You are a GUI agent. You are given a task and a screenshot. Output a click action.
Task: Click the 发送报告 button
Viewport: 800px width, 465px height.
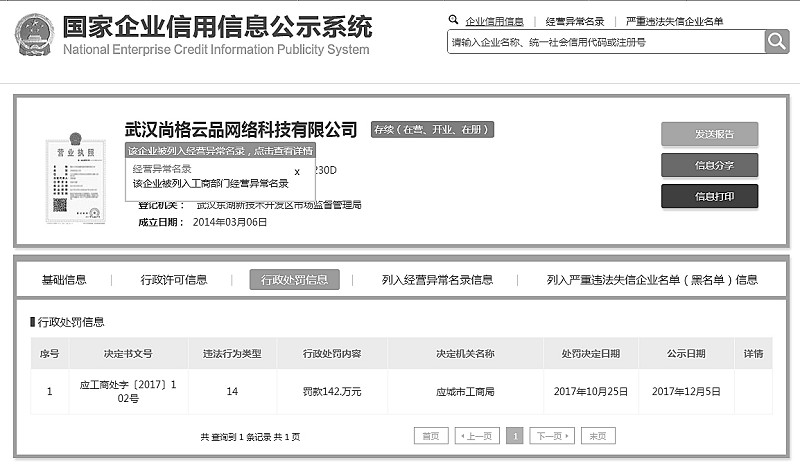click(x=709, y=134)
